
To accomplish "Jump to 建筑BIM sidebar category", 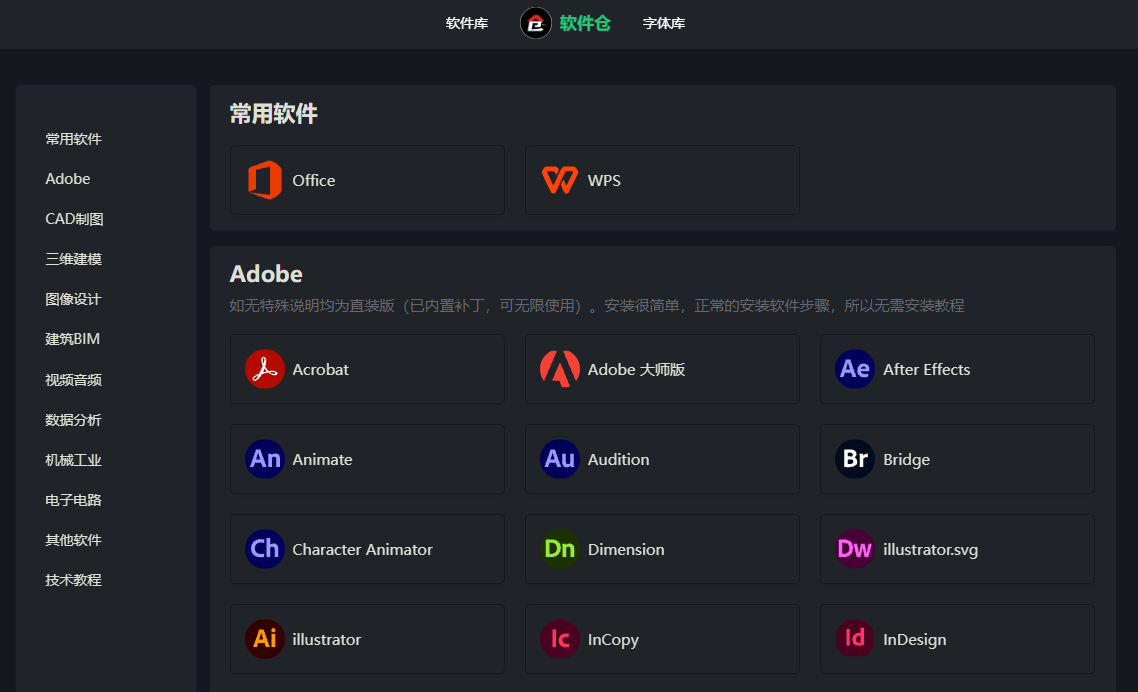I will 73,339.
